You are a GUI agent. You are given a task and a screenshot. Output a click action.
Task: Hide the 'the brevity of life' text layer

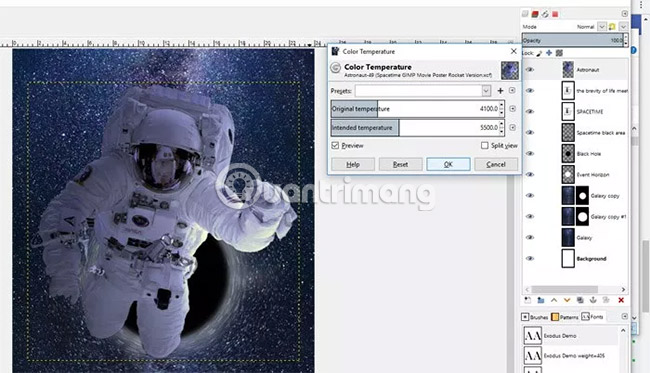(530, 90)
